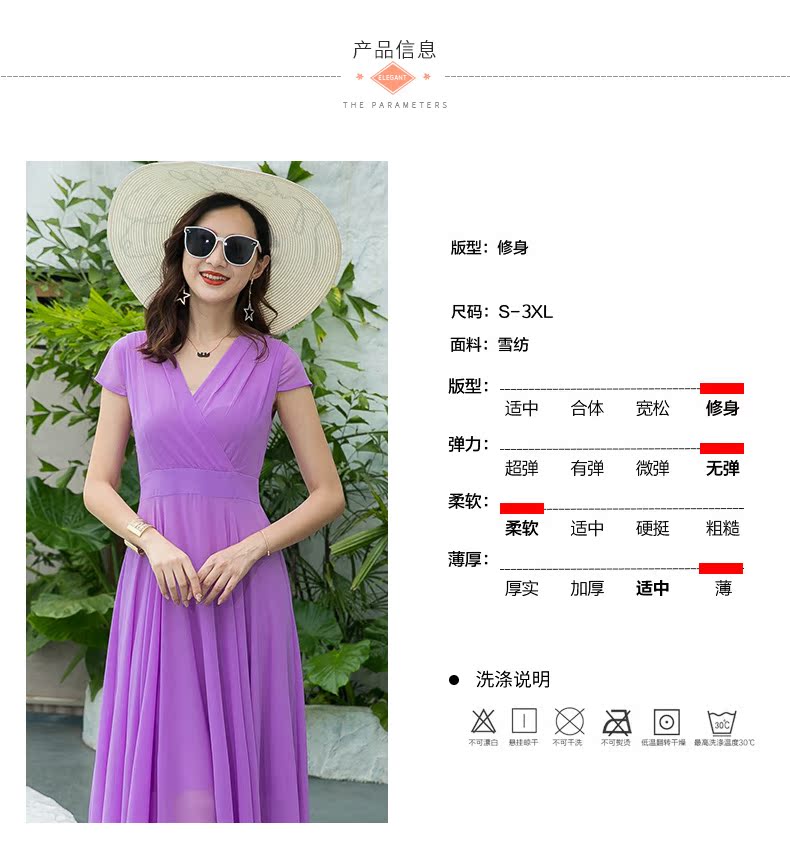Select the 硬挺 softness option
Image resolution: width=790 pixels, height=850 pixels.
pos(652,528)
